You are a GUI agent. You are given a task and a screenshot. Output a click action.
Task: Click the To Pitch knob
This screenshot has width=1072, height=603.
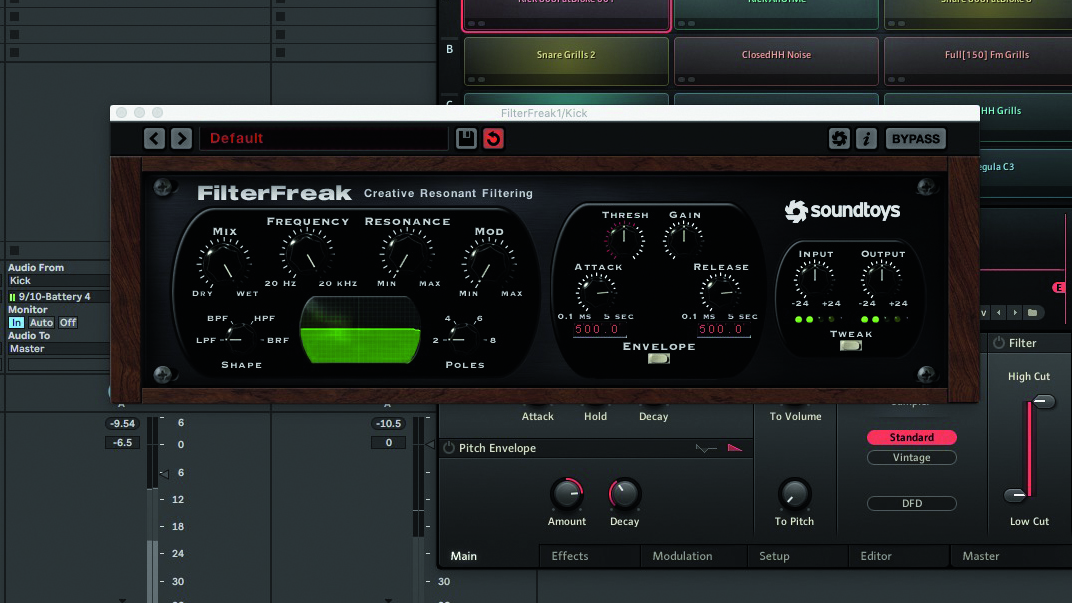point(794,494)
